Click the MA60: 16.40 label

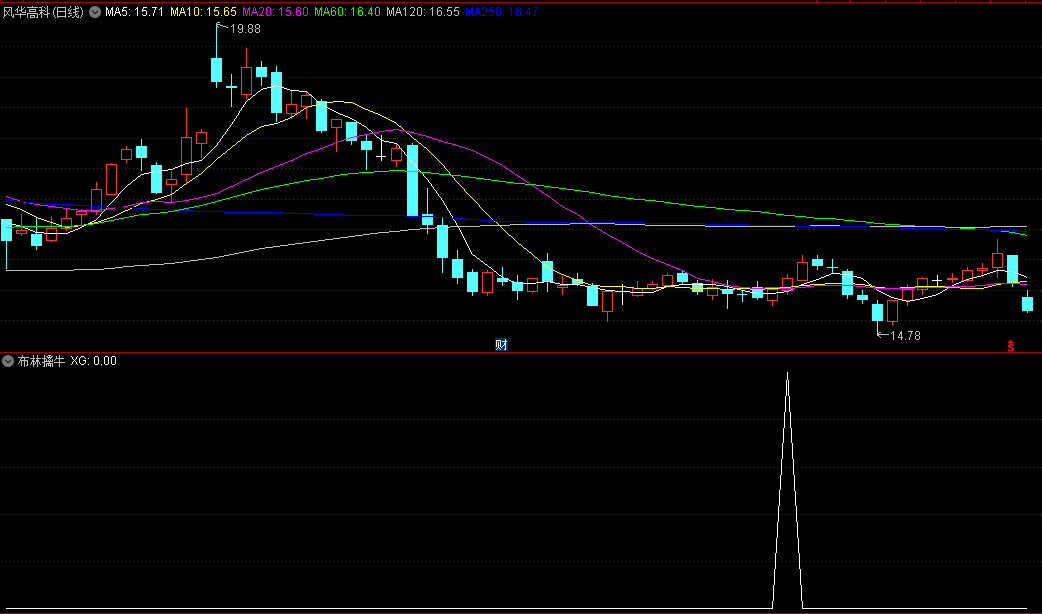point(348,12)
